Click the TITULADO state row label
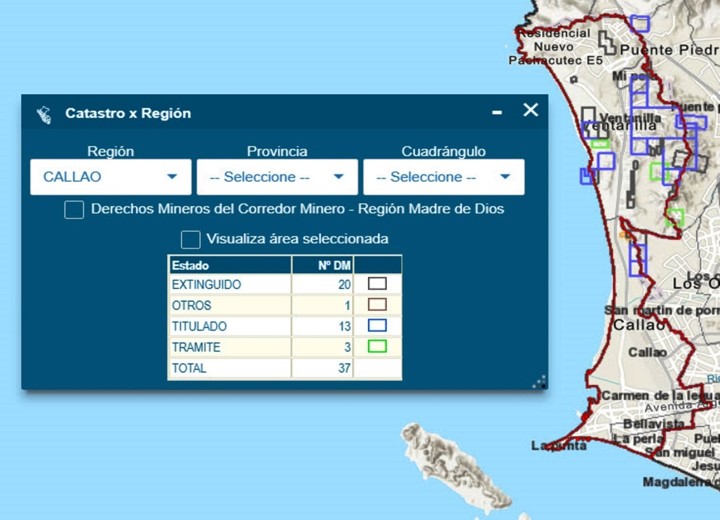Viewport: 720px width, 520px height. tap(200, 327)
